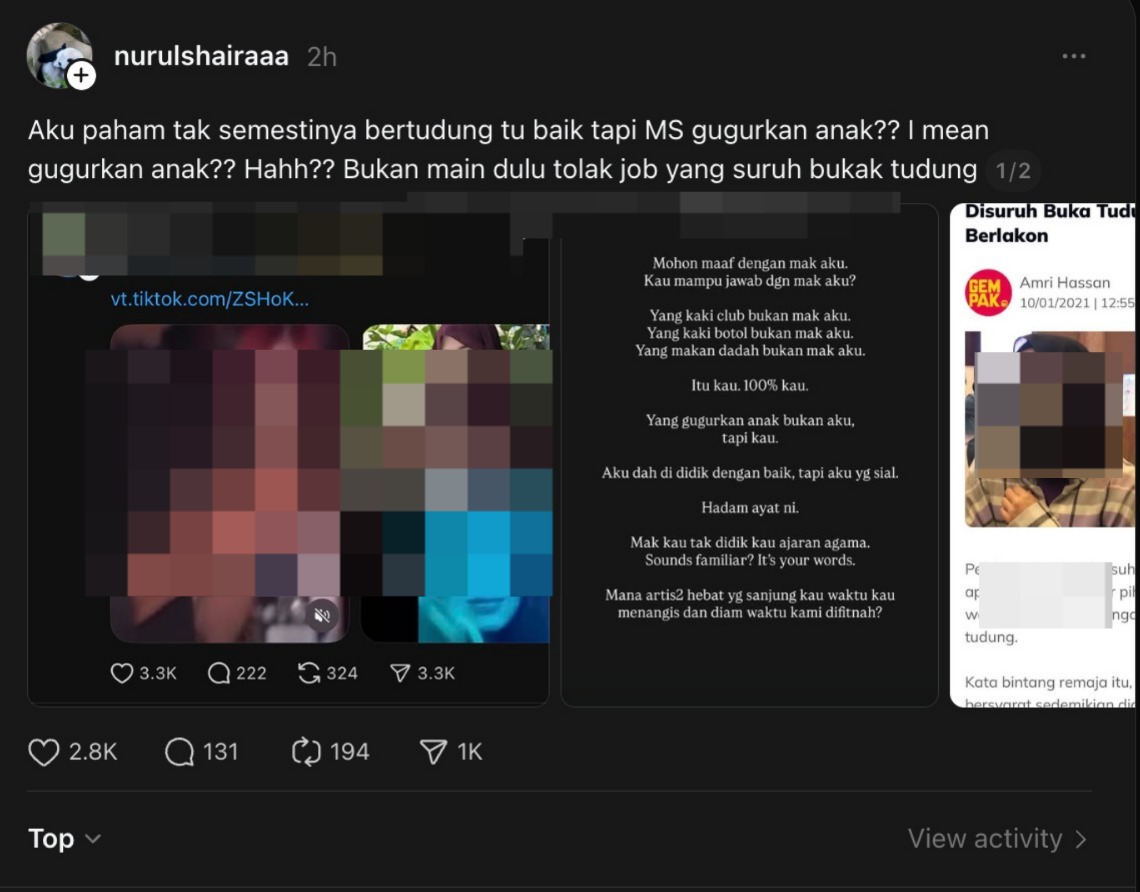The height and width of the screenshot is (892, 1140).
Task: Tap the embedded post's 3.3K heart icon
Action: 121,673
